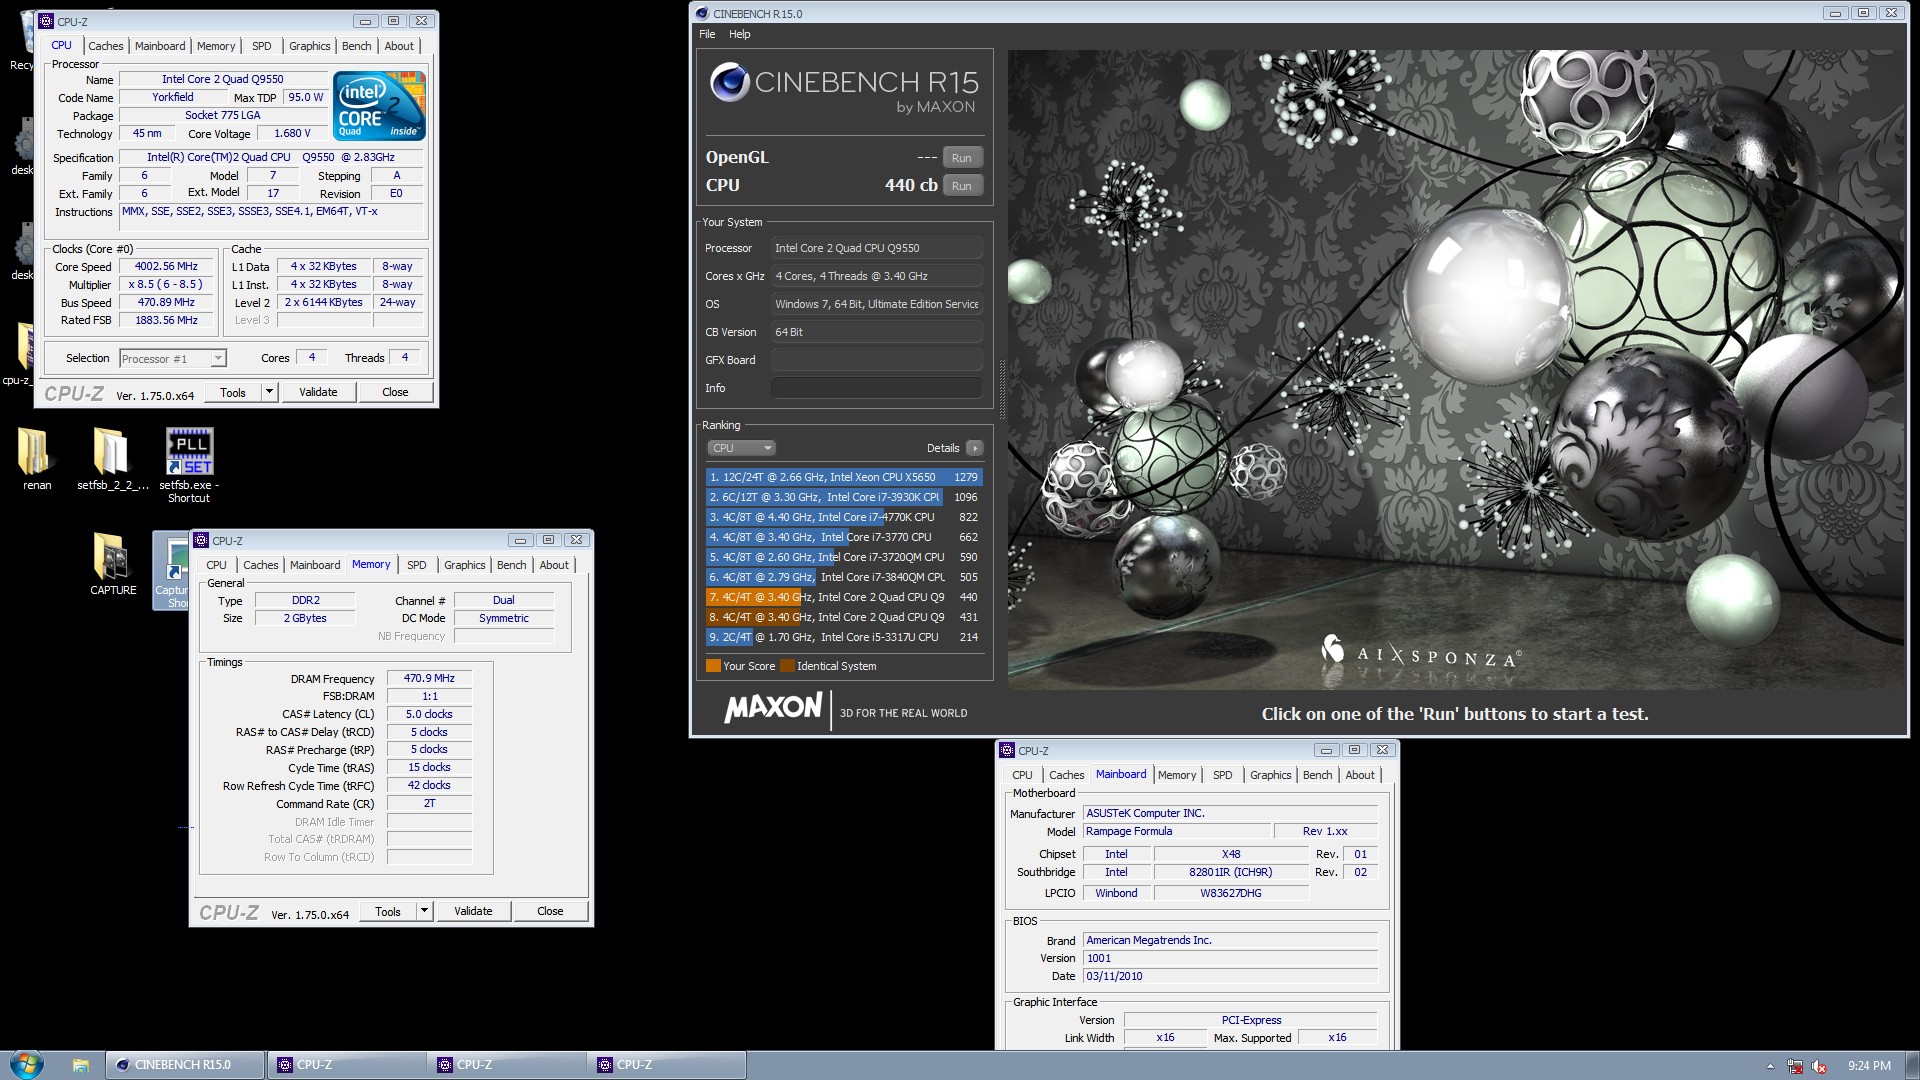The width and height of the screenshot is (1920, 1080).
Task: Switch to Caches tab in top-left CPU-Z
Action: point(105,46)
